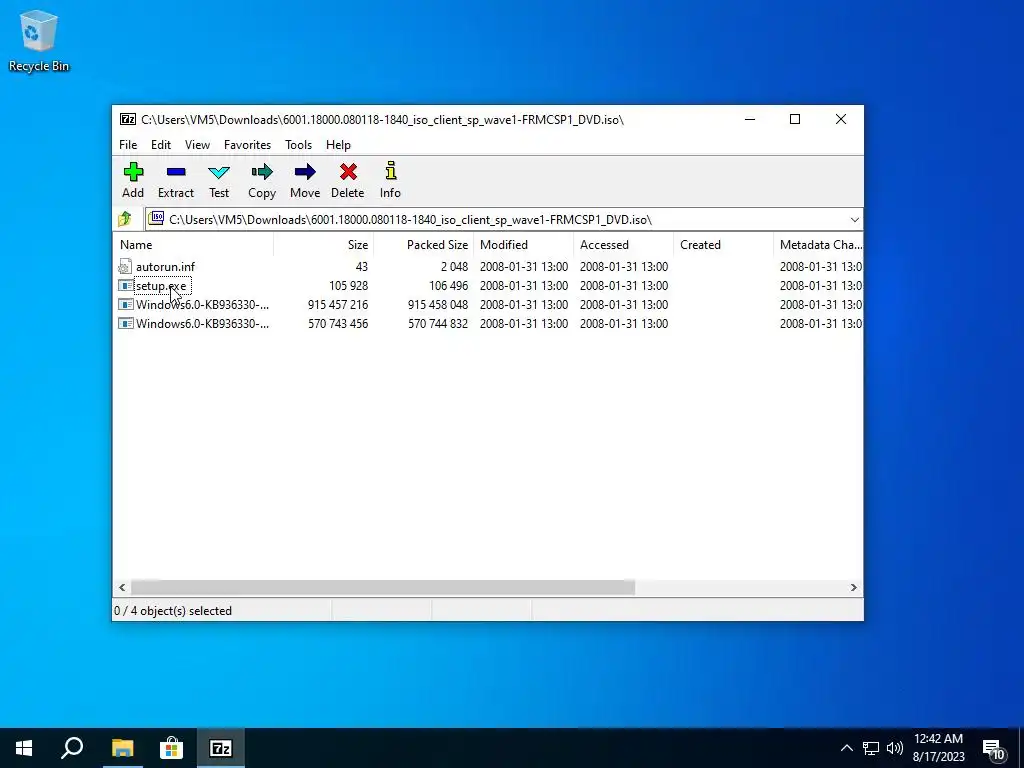Select the autorun.inf file name
This screenshot has height=768, width=1024.
point(165,266)
